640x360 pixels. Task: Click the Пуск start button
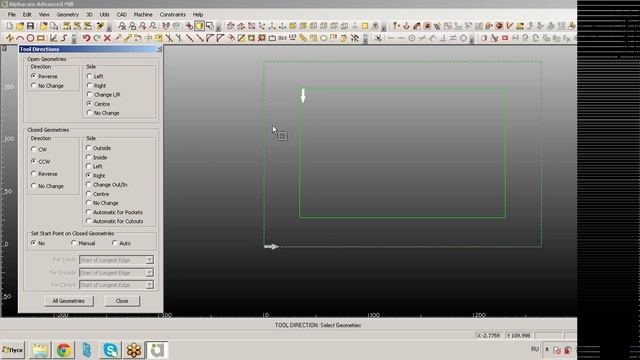pos(13,350)
